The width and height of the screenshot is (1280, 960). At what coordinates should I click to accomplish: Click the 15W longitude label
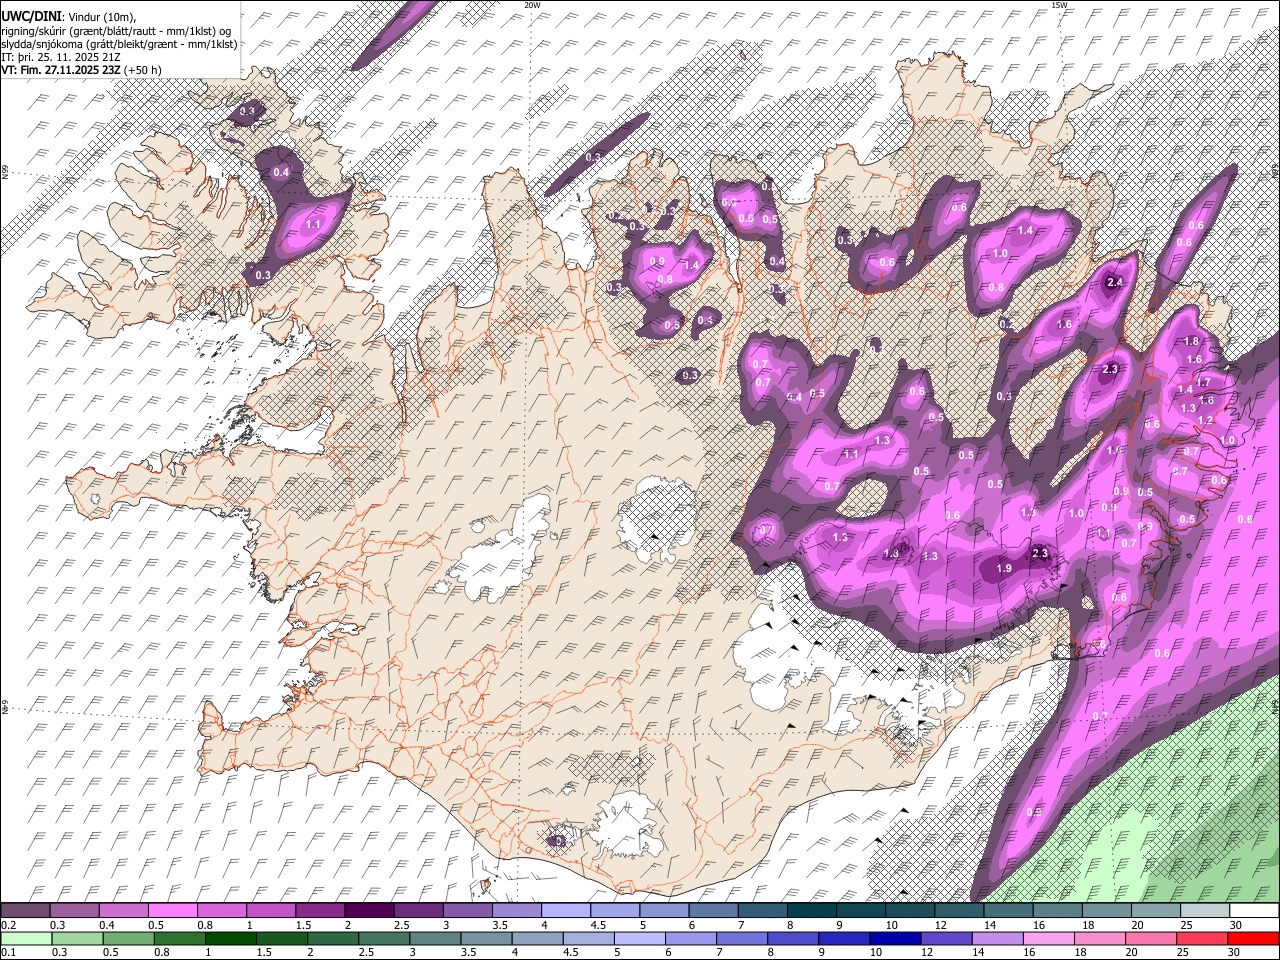tap(1059, 5)
